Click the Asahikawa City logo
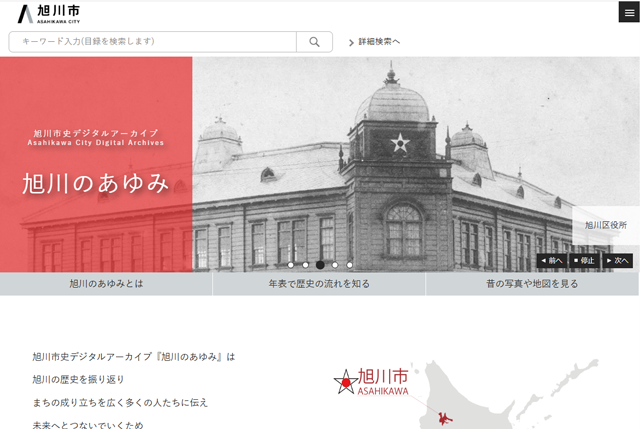 [48, 13]
